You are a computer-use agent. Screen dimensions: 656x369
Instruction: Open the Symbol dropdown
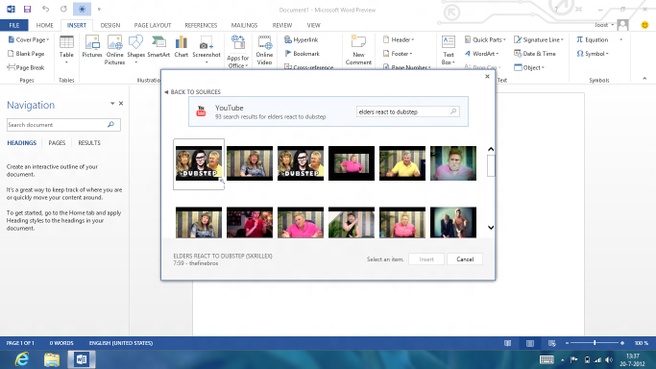pos(592,54)
